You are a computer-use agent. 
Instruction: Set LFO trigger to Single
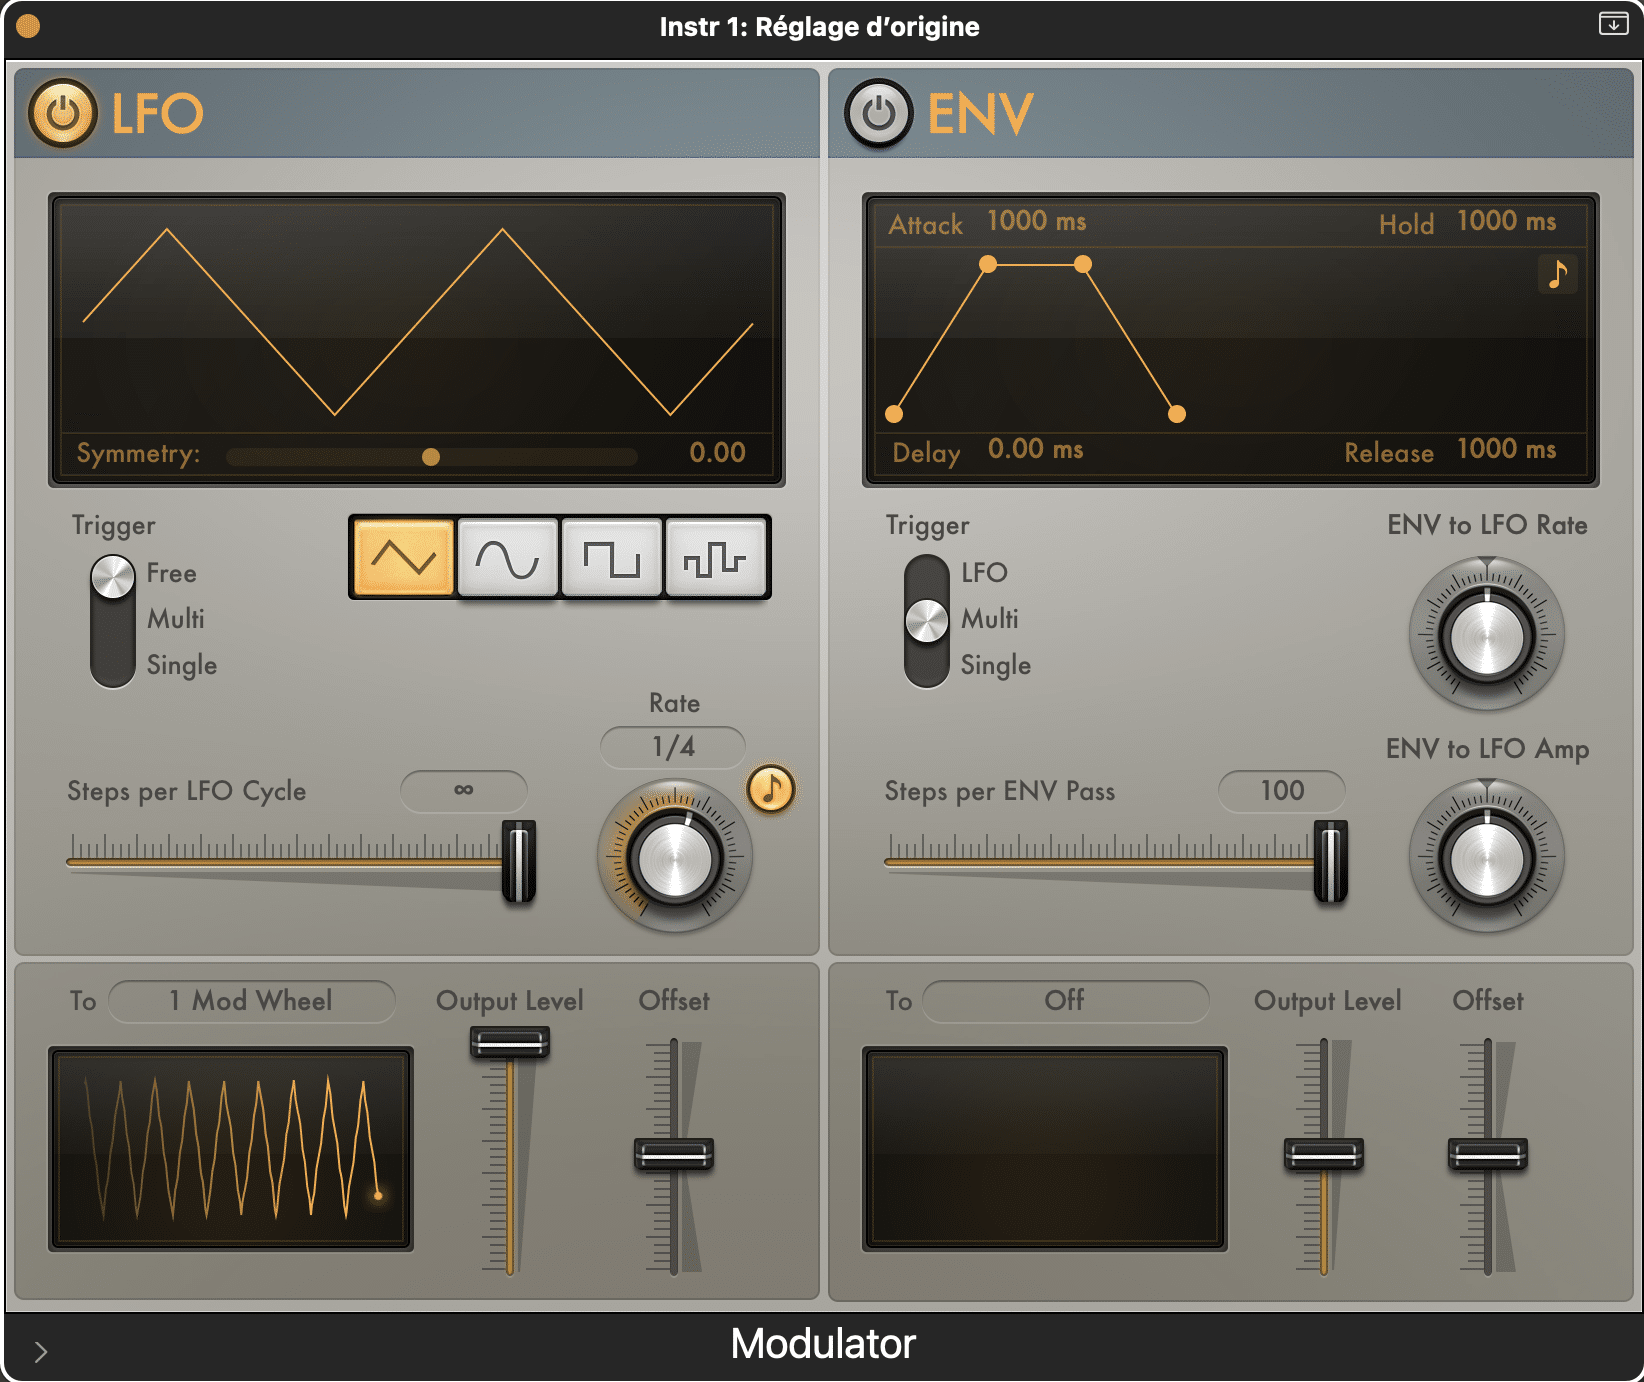pyautogui.click(x=181, y=665)
